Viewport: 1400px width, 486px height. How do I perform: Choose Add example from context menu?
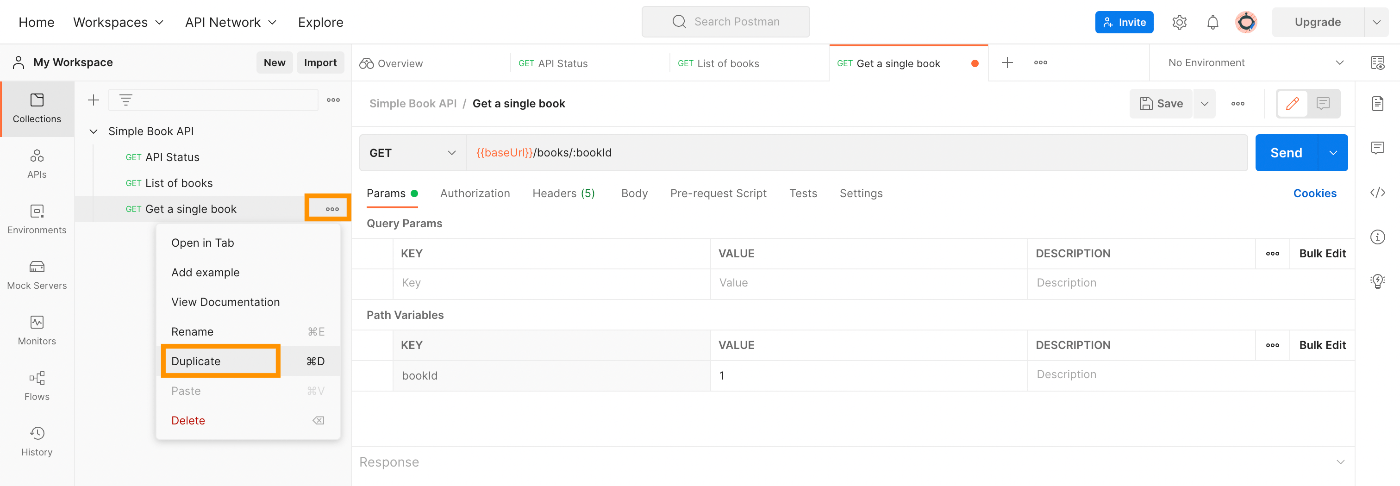(x=248, y=272)
